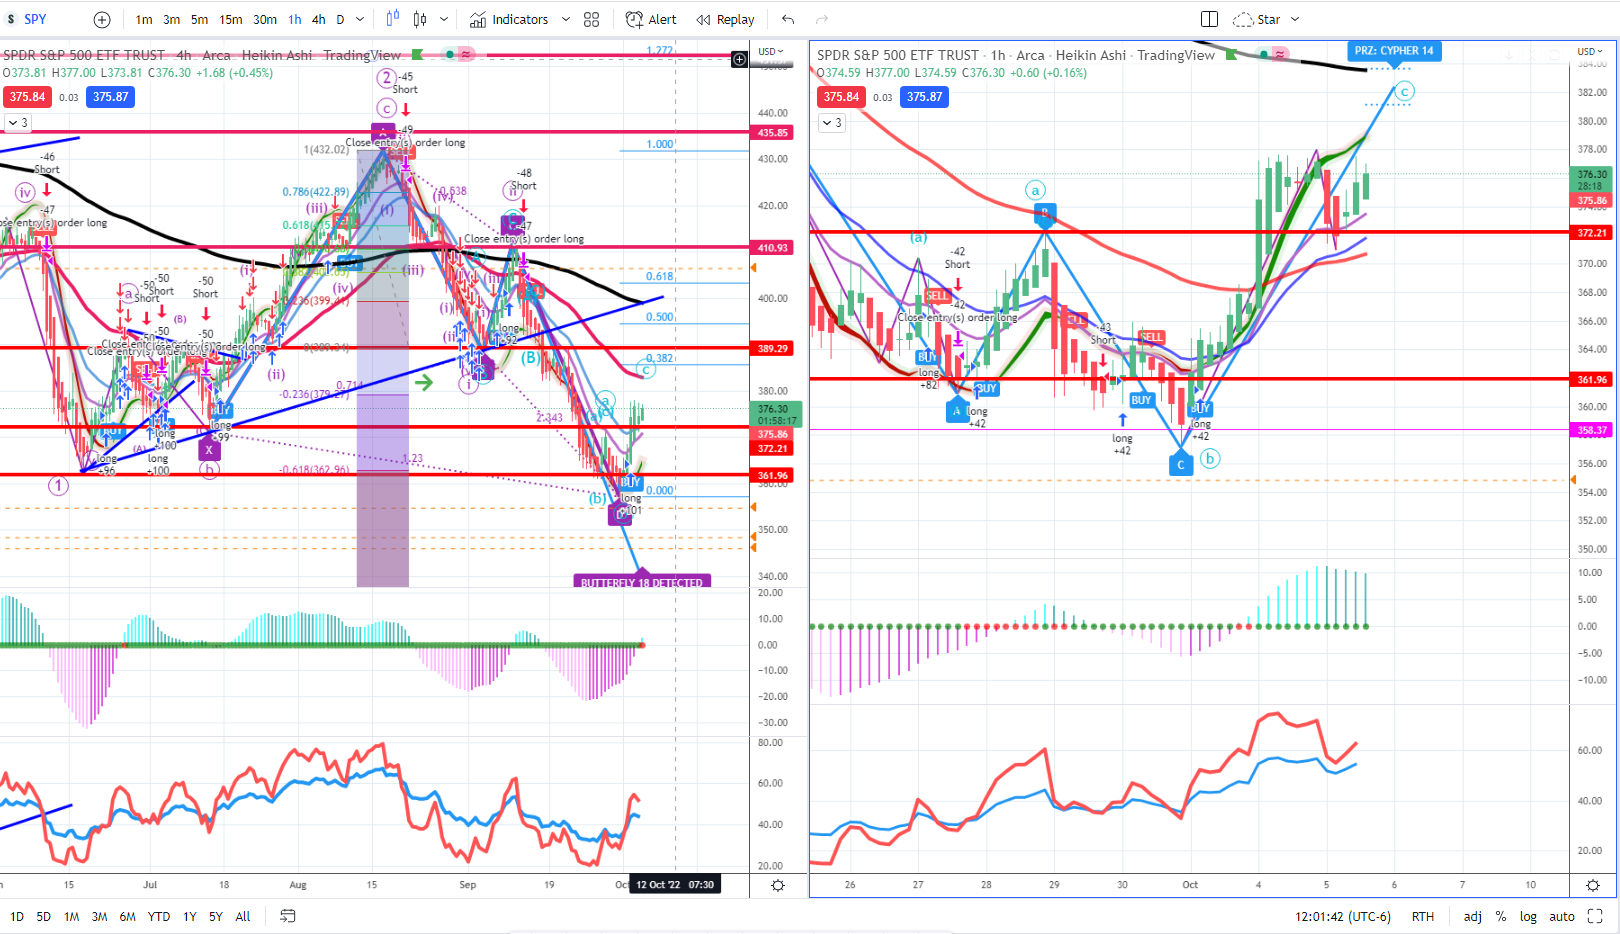Click the redo arrow
Image resolution: width=1620 pixels, height=934 pixels.
pos(822,19)
